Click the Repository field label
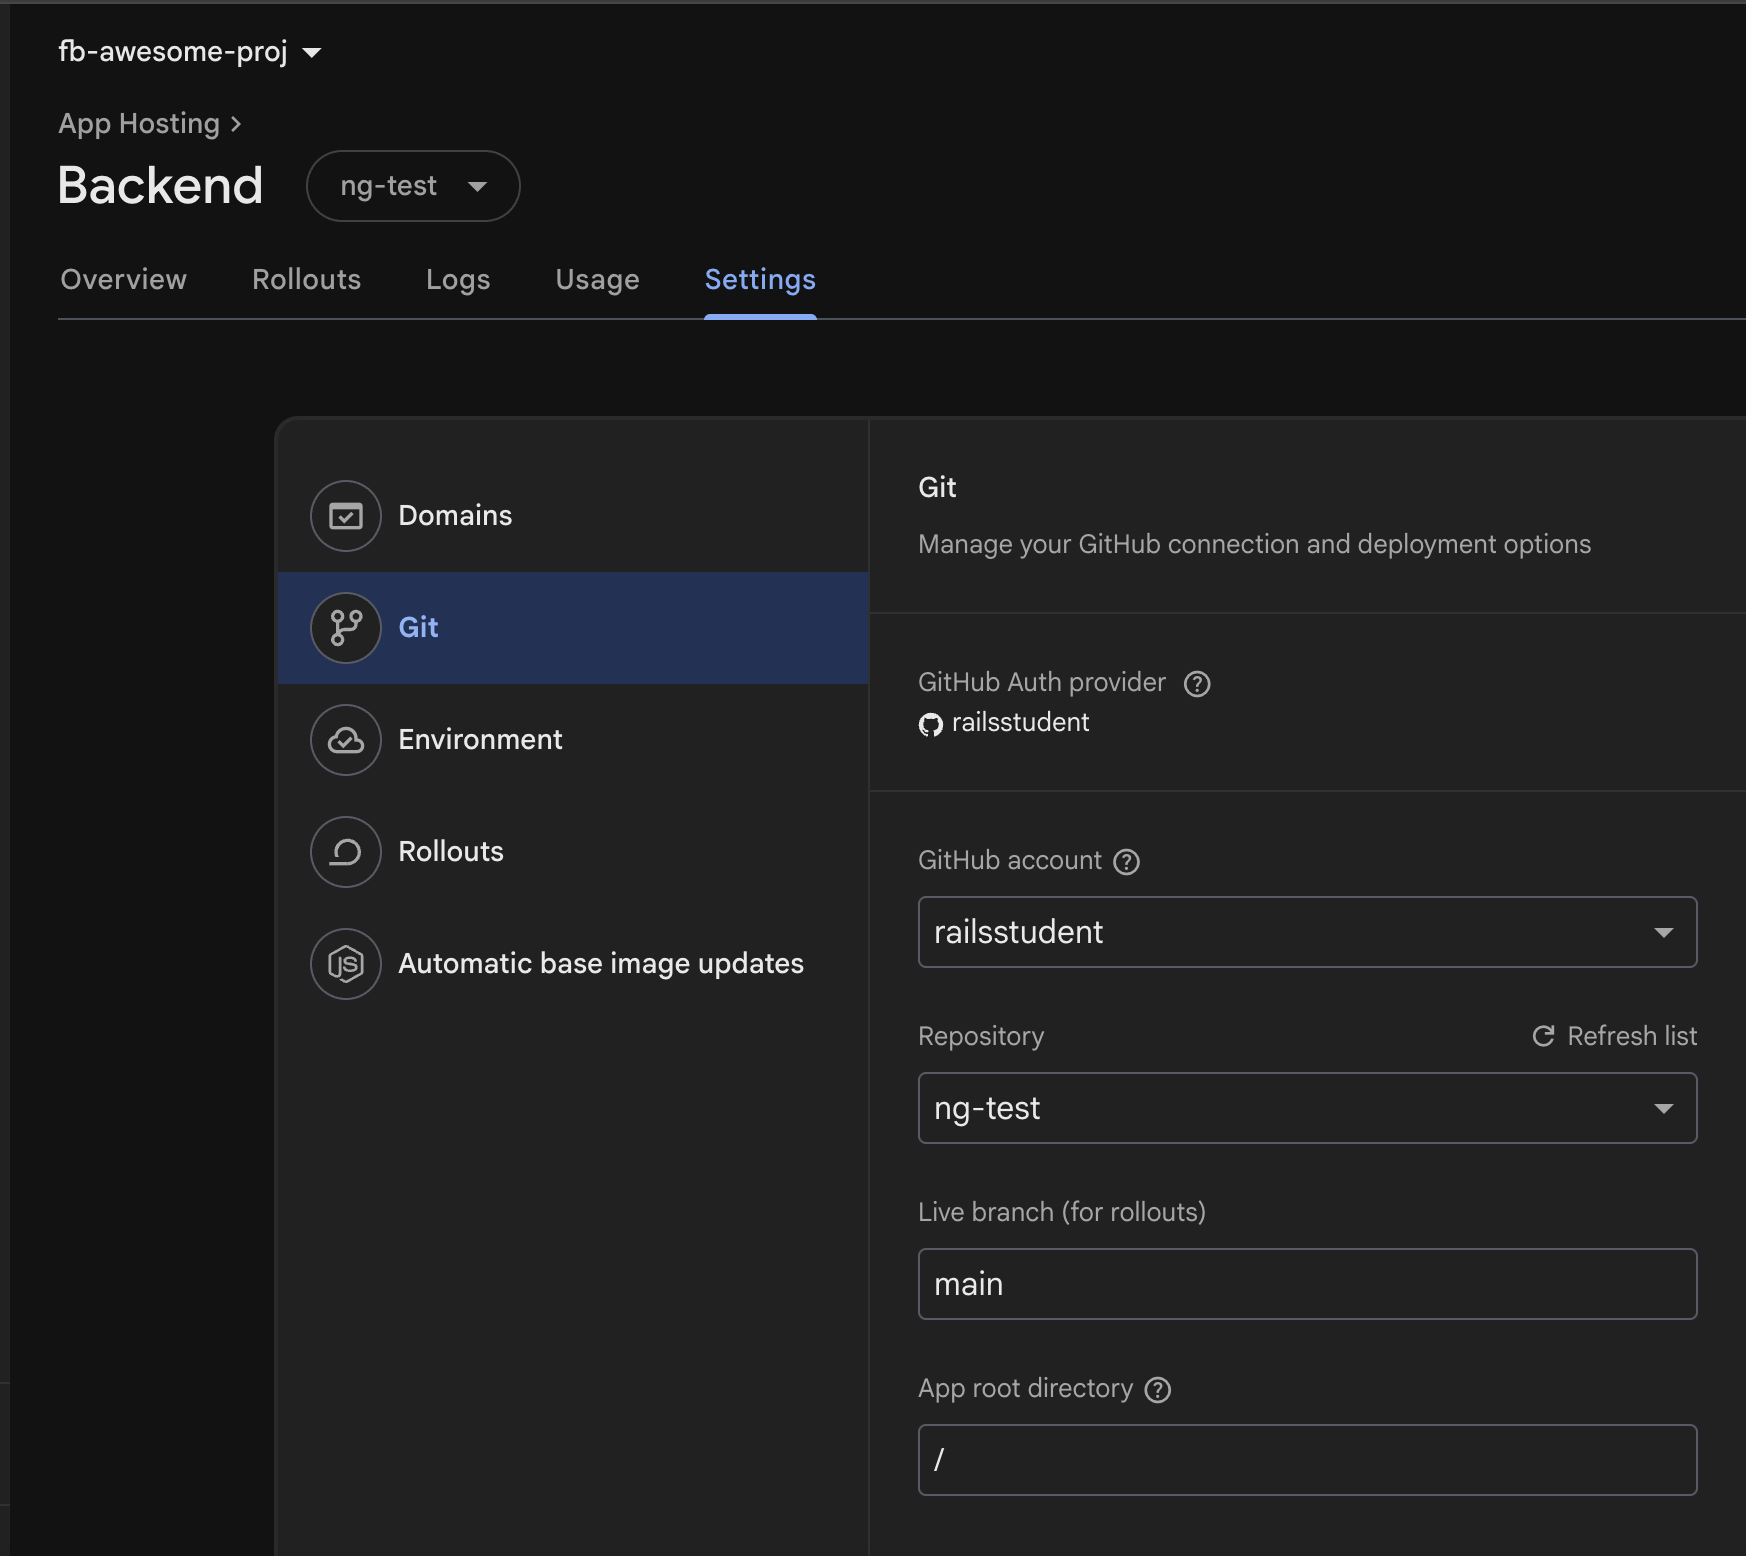Viewport: 1746px width, 1556px height. click(x=981, y=1036)
